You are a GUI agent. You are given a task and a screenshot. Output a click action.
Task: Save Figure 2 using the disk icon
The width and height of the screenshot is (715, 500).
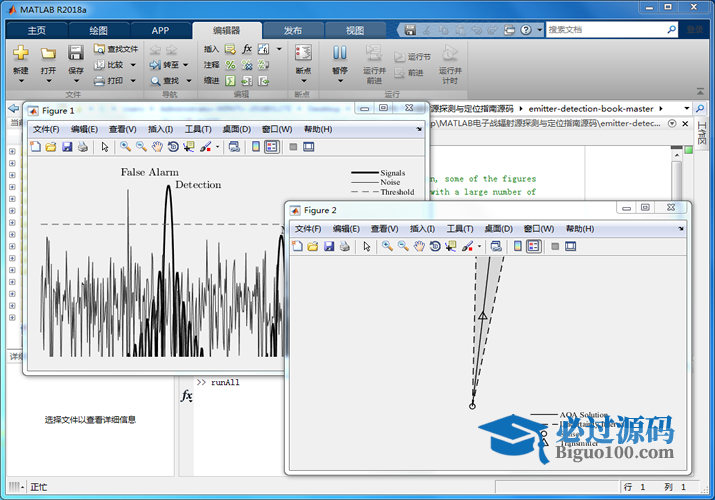[x=328, y=246]
